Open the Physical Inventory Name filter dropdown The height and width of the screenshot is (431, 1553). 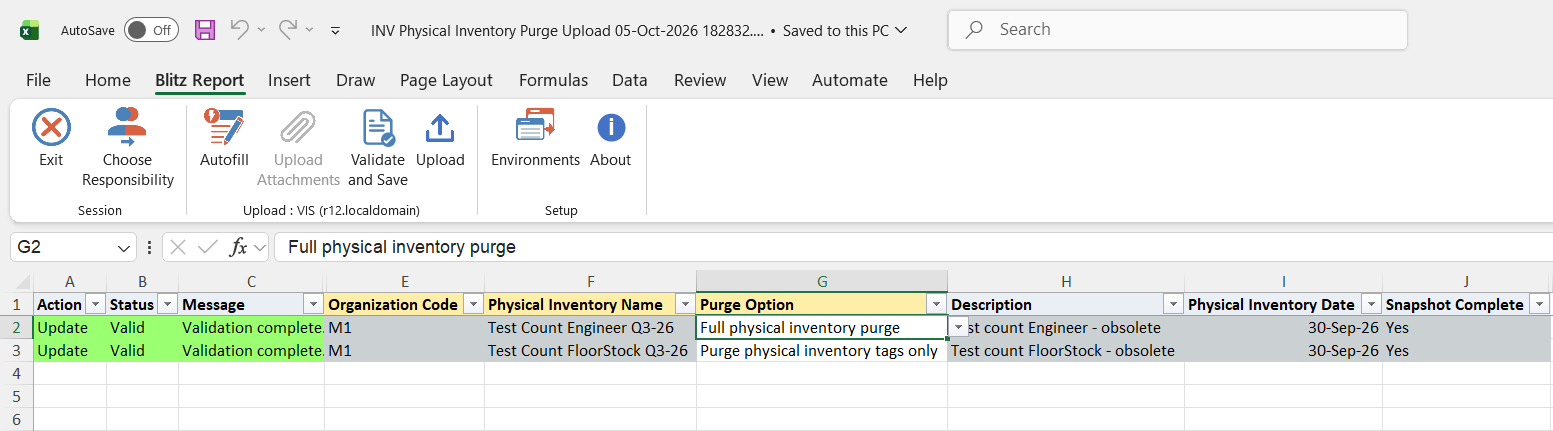[x=685, y=304]
